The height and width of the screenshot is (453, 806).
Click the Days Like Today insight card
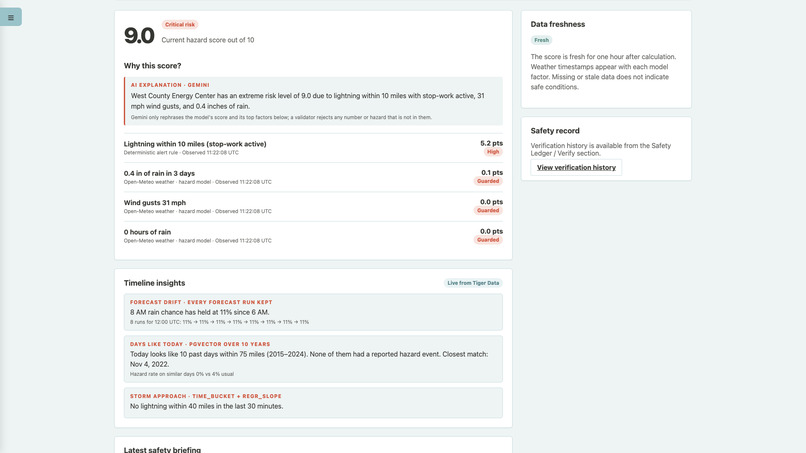coord(313,359)
